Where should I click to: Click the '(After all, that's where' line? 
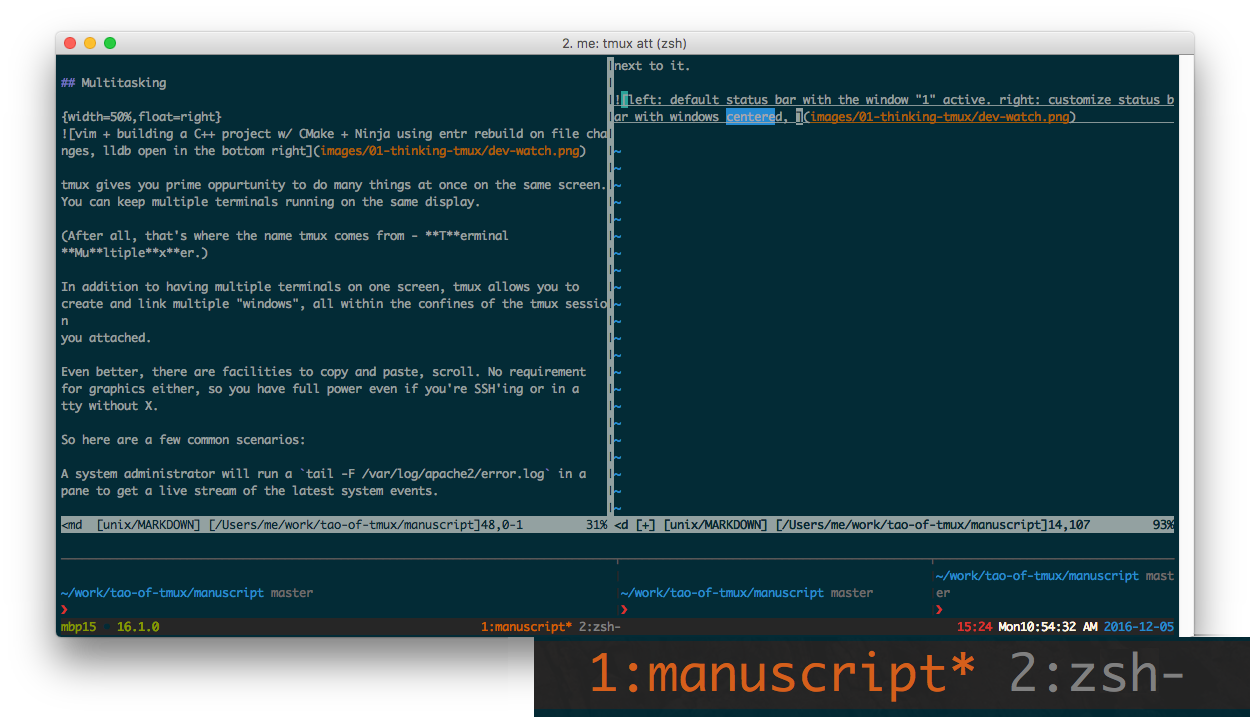[x=285, y=236]
